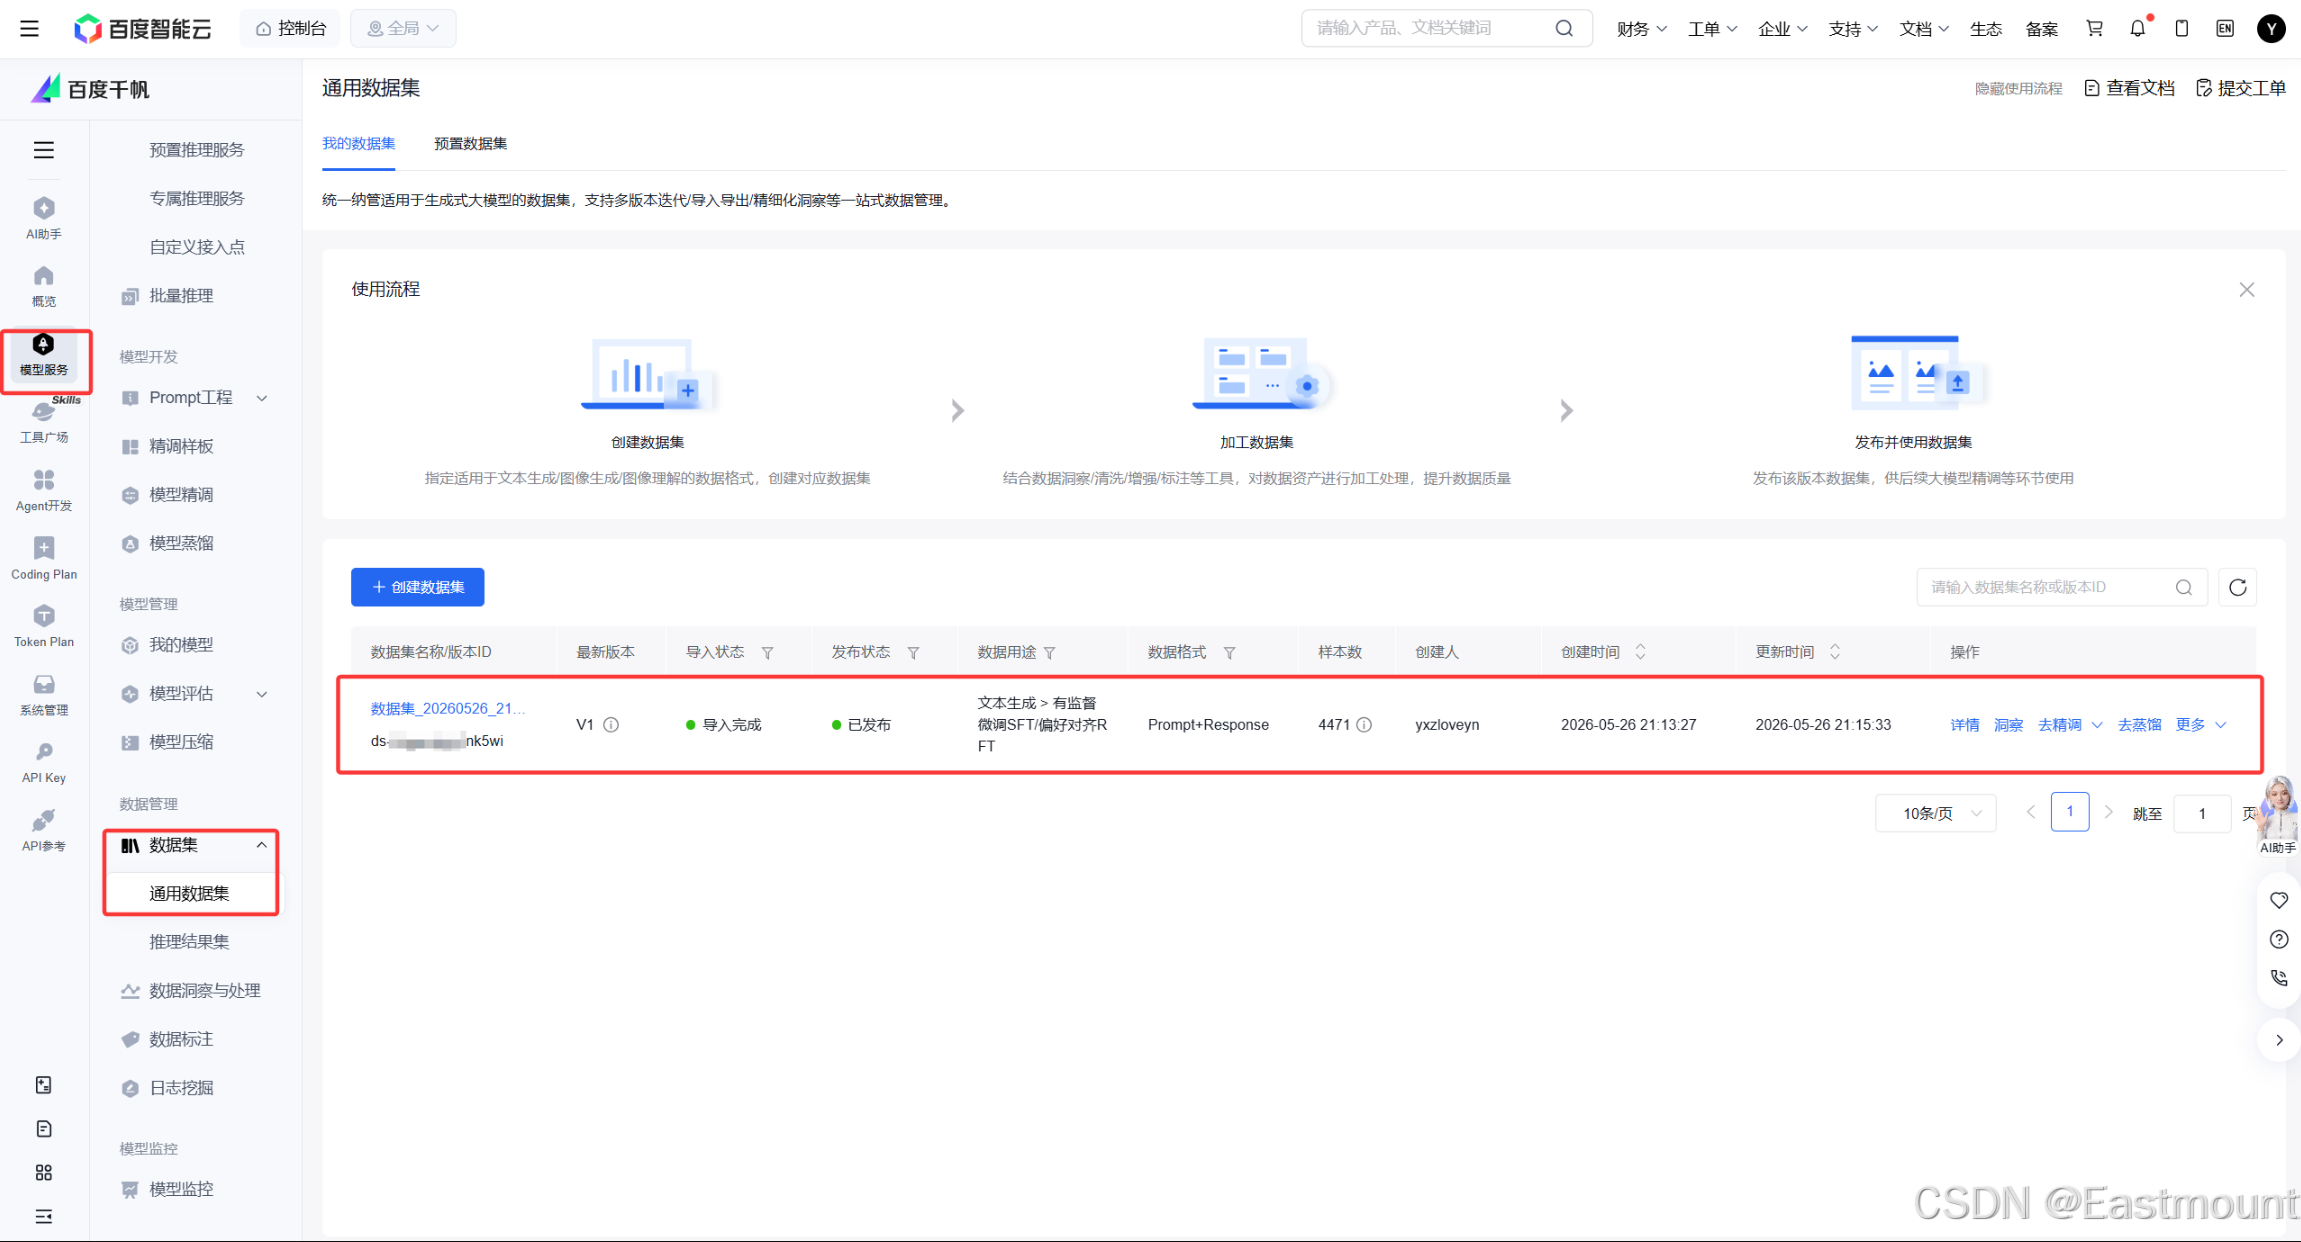The image size is (2301, 1242).
Task: Open Coding Plan sidebar icon
Action: click(43, 558)
